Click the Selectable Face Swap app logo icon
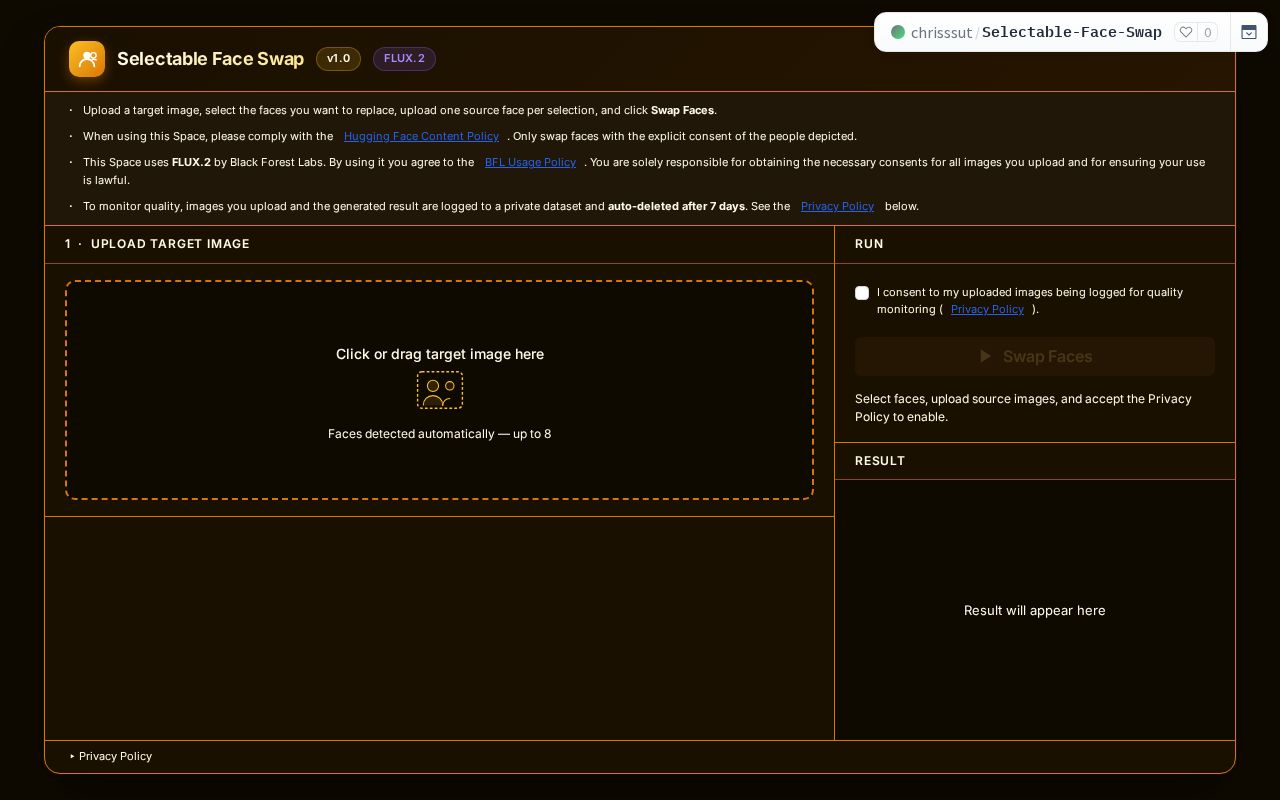Image resolution: width=1280 pixels, height=800 pixels. 87,59
